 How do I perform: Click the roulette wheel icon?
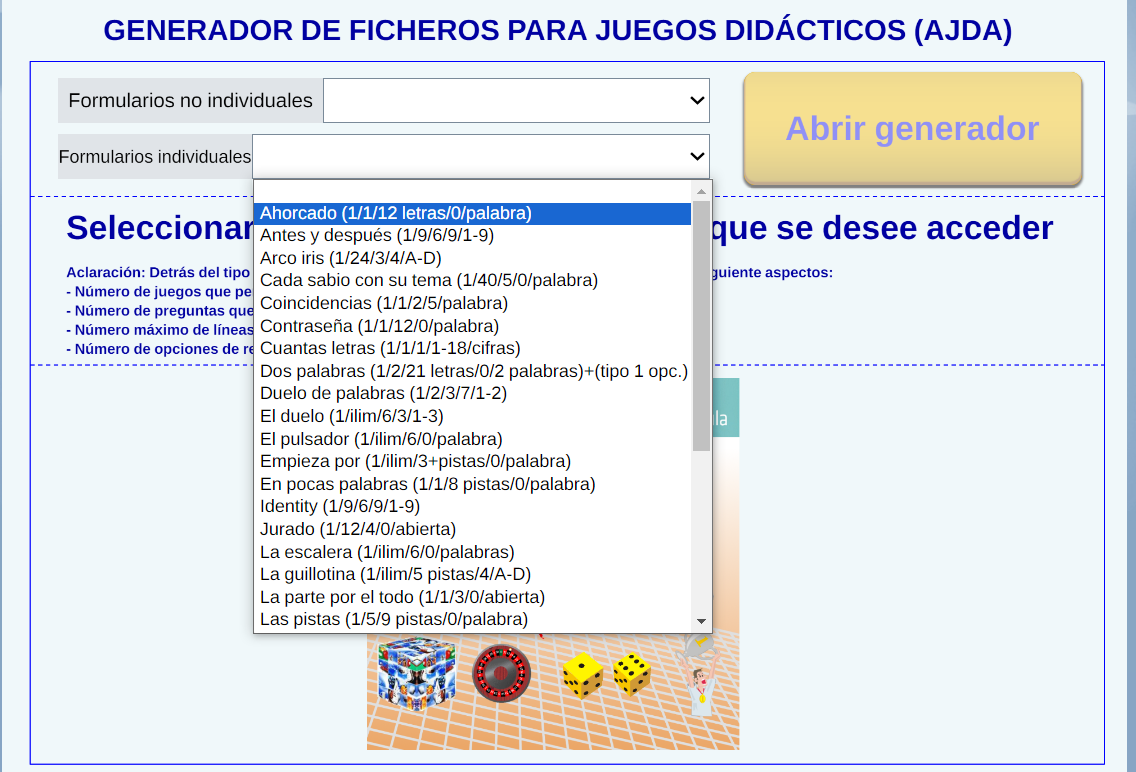[501, 673]
